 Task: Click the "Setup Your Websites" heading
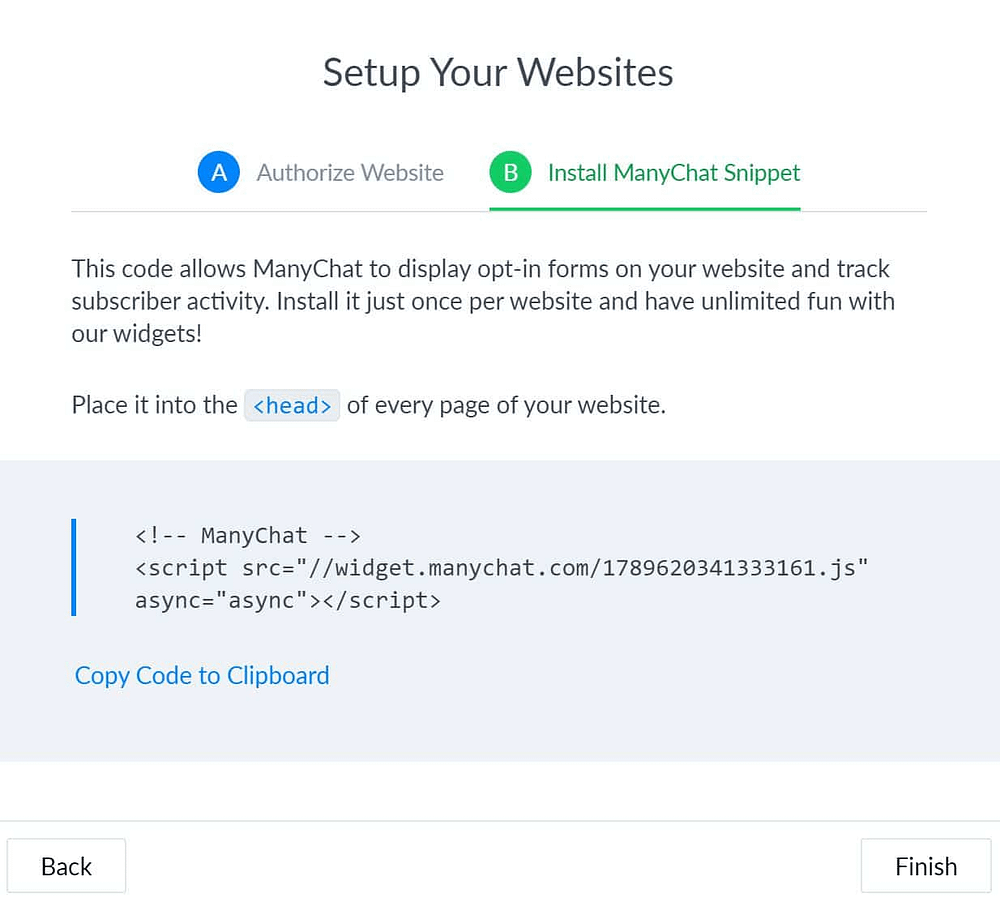coord(498,72)
